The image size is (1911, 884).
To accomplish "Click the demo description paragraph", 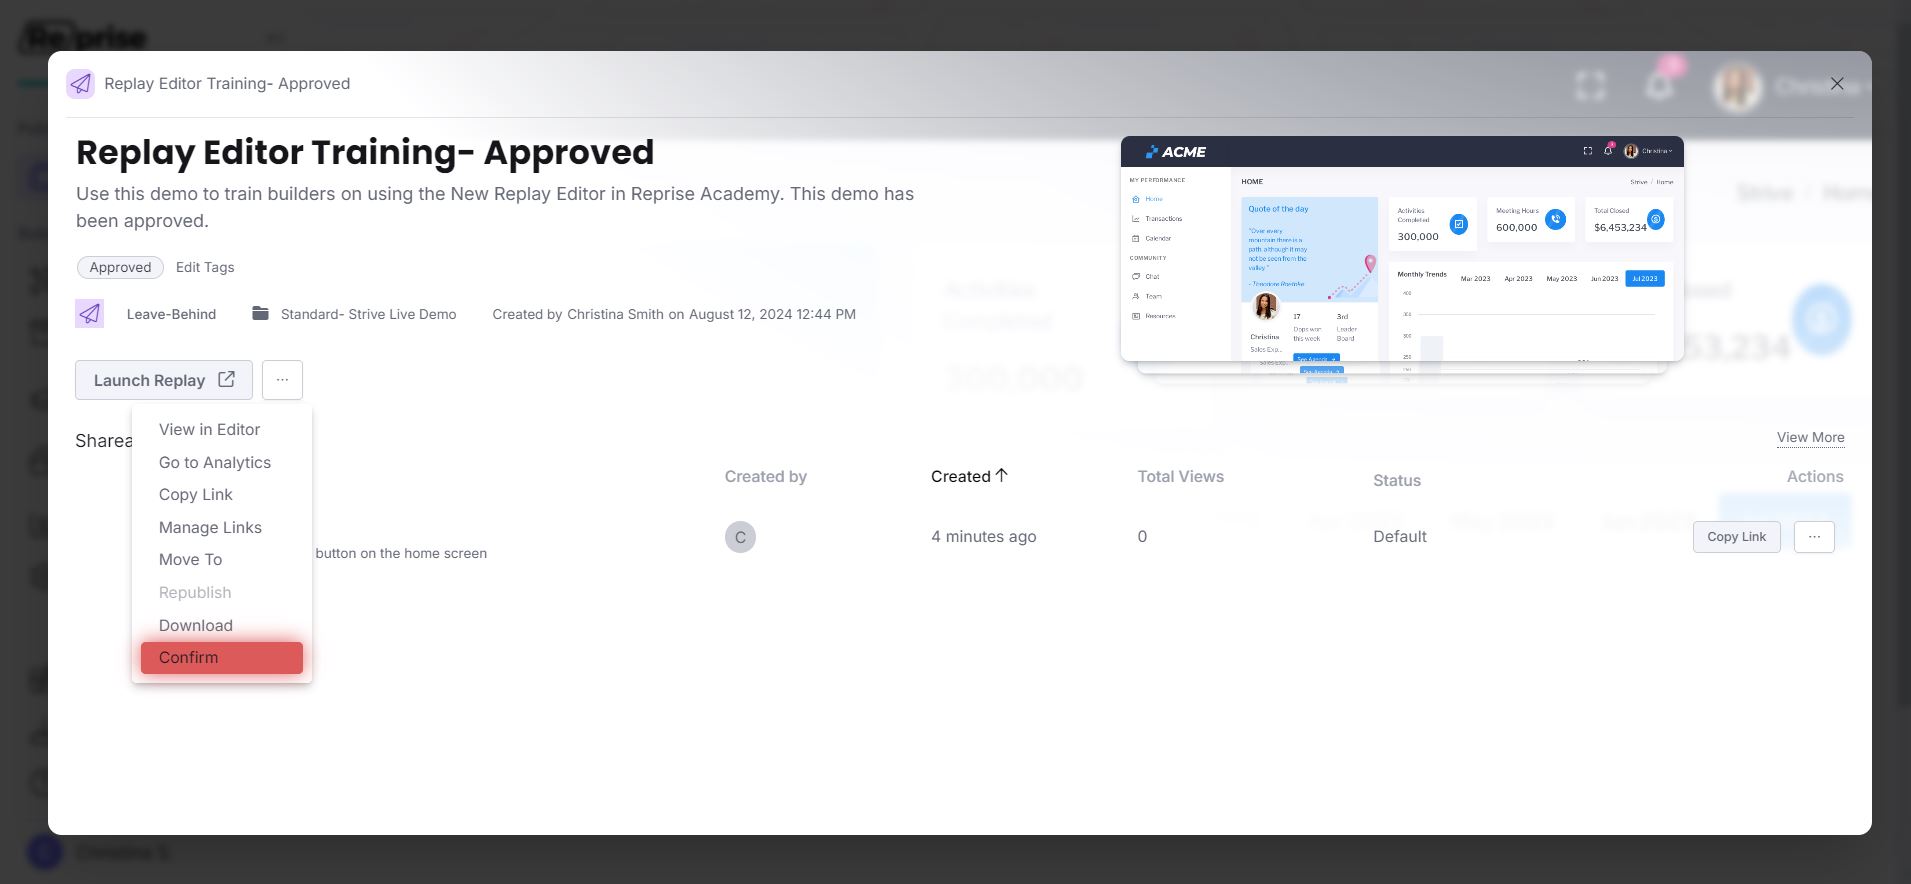I will [x=495, y=207].
